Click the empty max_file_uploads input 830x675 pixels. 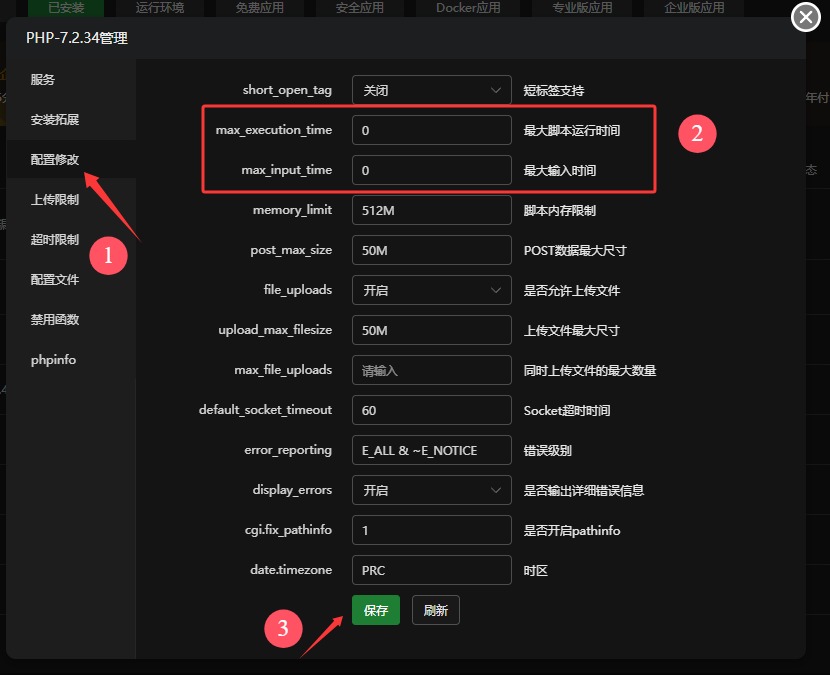pyautogui.click(x=431, y=370)
